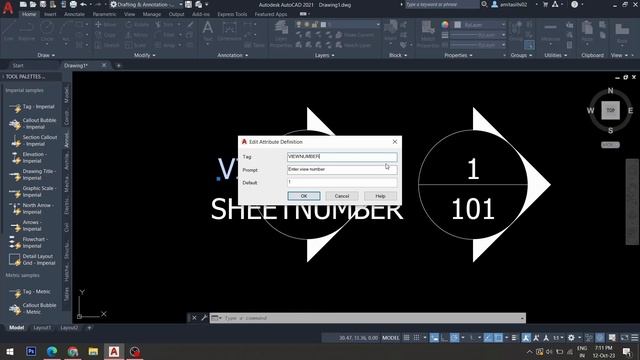
Task: Toggle snap mode in status bar
Action: point(416,338)
